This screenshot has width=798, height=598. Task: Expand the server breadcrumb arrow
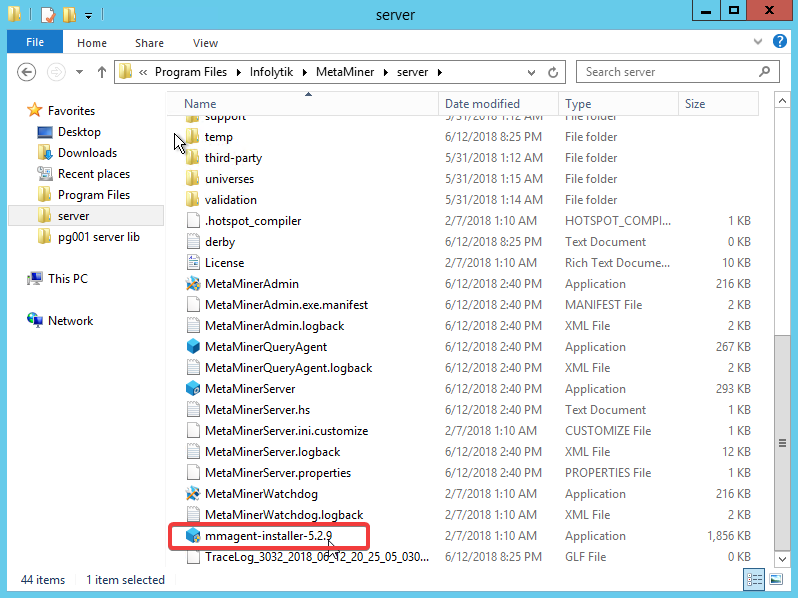440,72
